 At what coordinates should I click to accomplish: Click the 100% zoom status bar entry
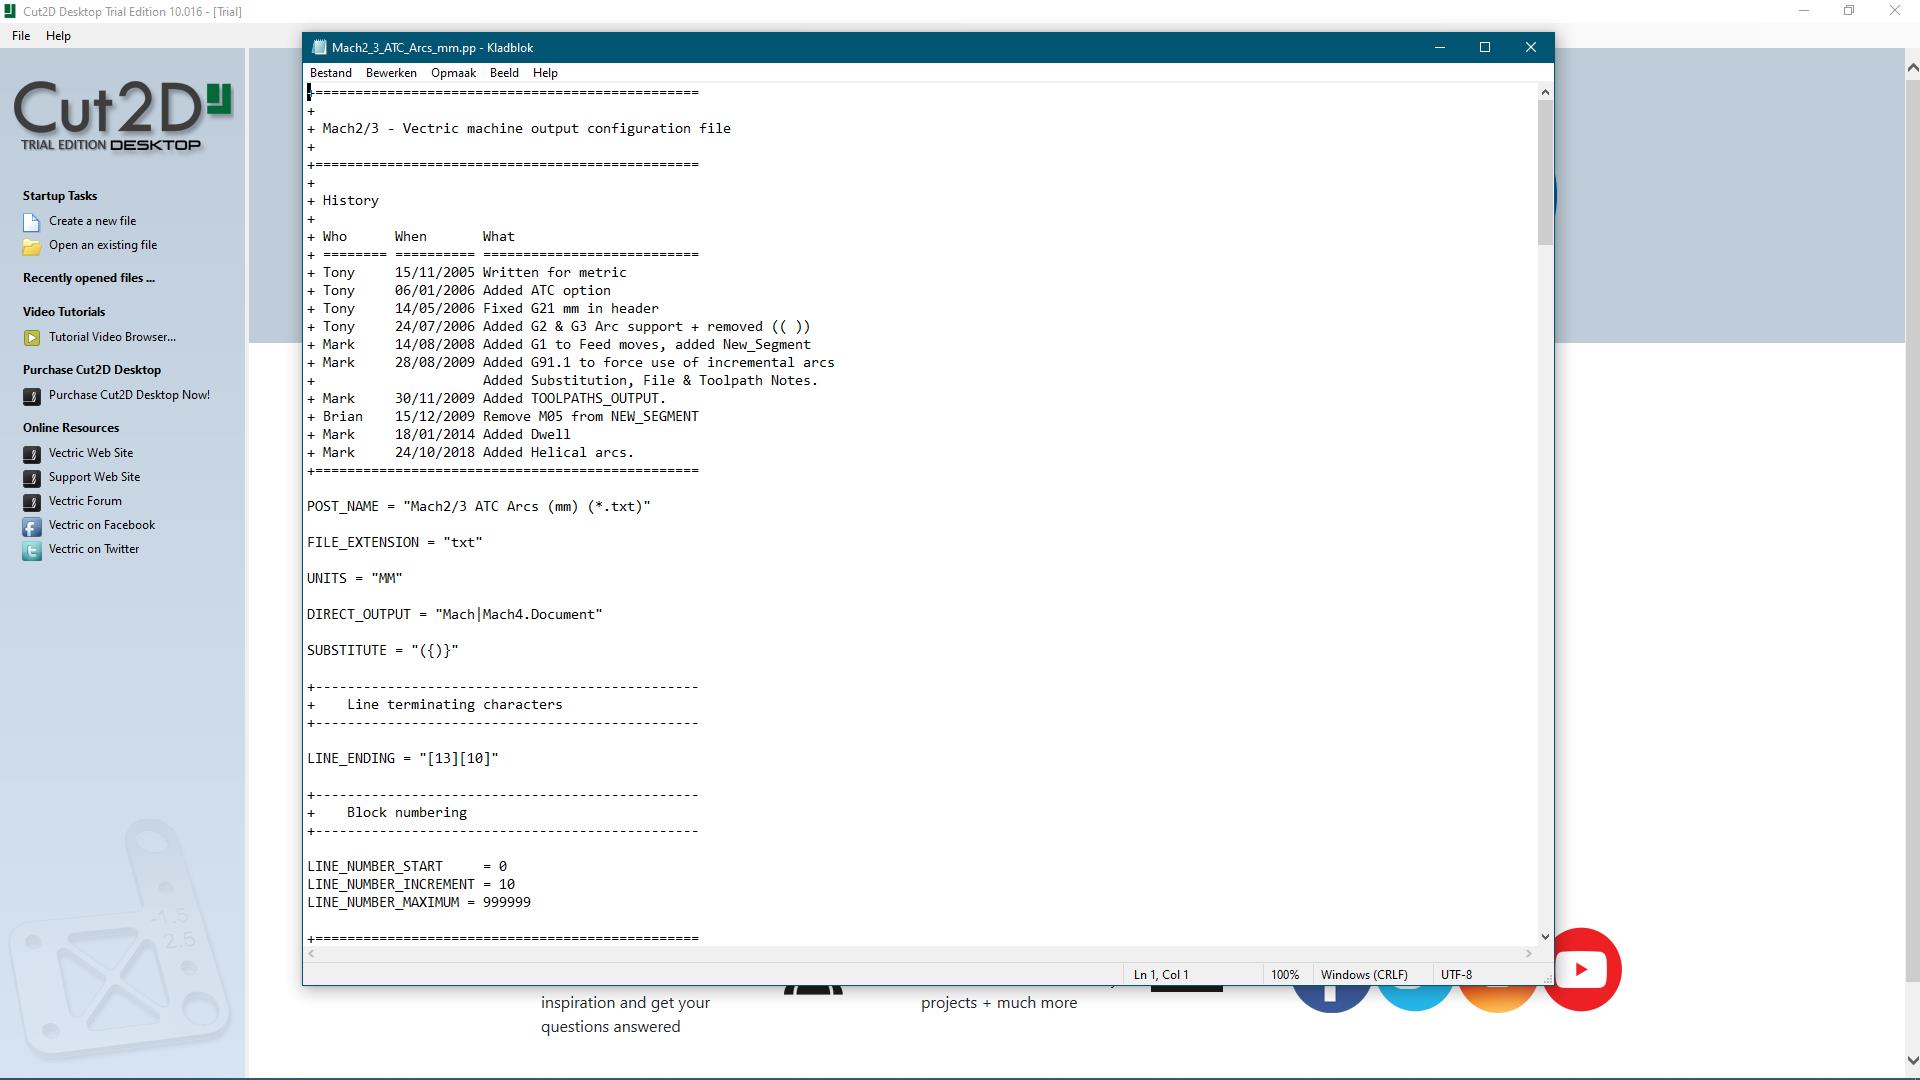1285,974
